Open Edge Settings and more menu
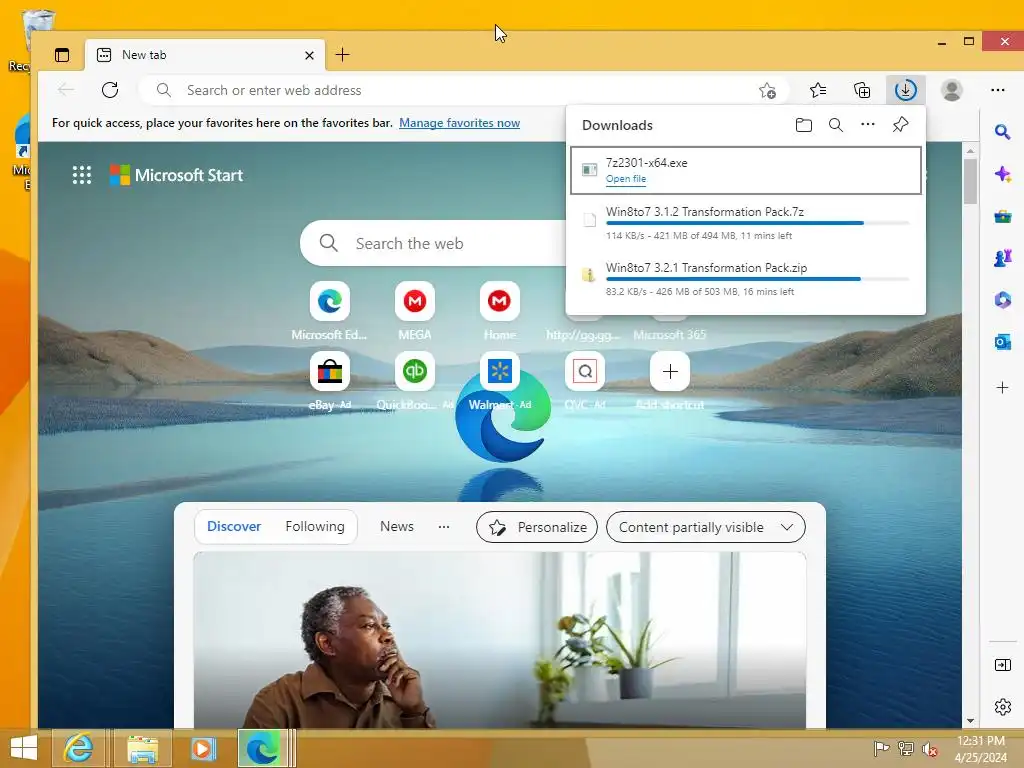1024x768 pixels. point(997,90)
